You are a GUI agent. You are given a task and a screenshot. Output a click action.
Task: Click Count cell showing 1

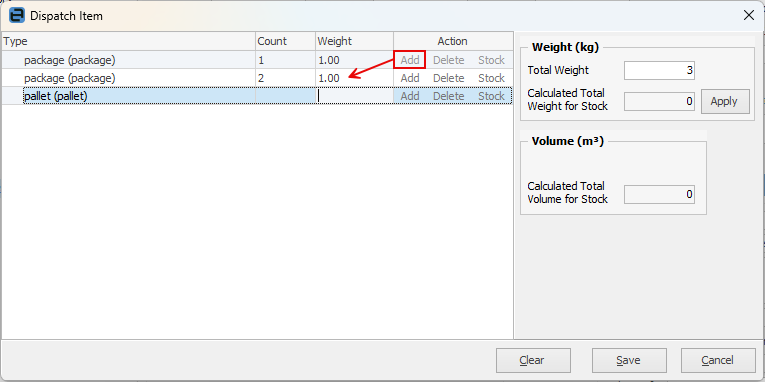[285, 60]
